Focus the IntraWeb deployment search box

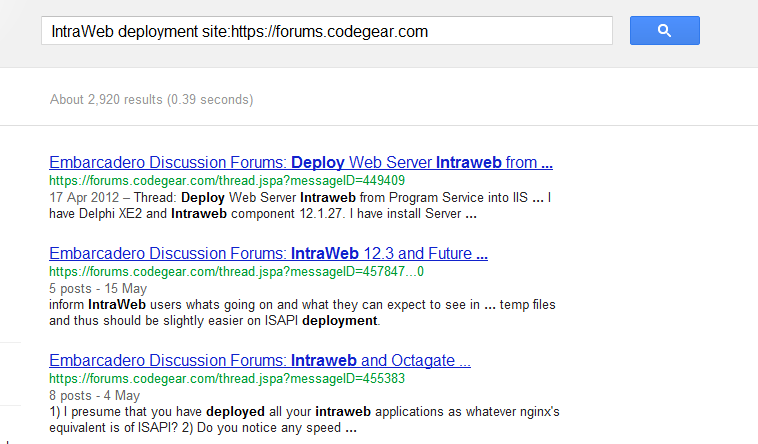(x=327, y=30)
